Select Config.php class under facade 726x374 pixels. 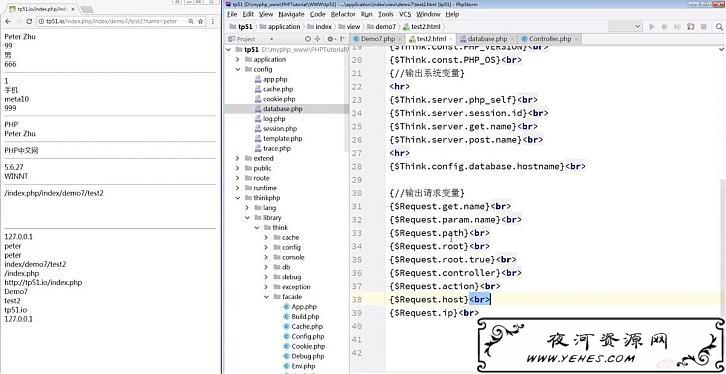click(304, 337)
